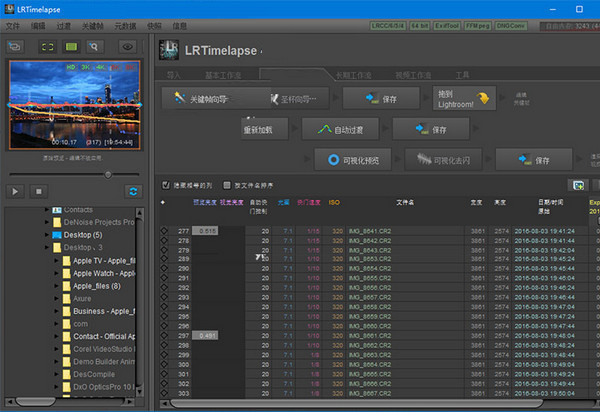
Task: Expand the DeNoise Projects Pro folder
Action: point(47,222)
